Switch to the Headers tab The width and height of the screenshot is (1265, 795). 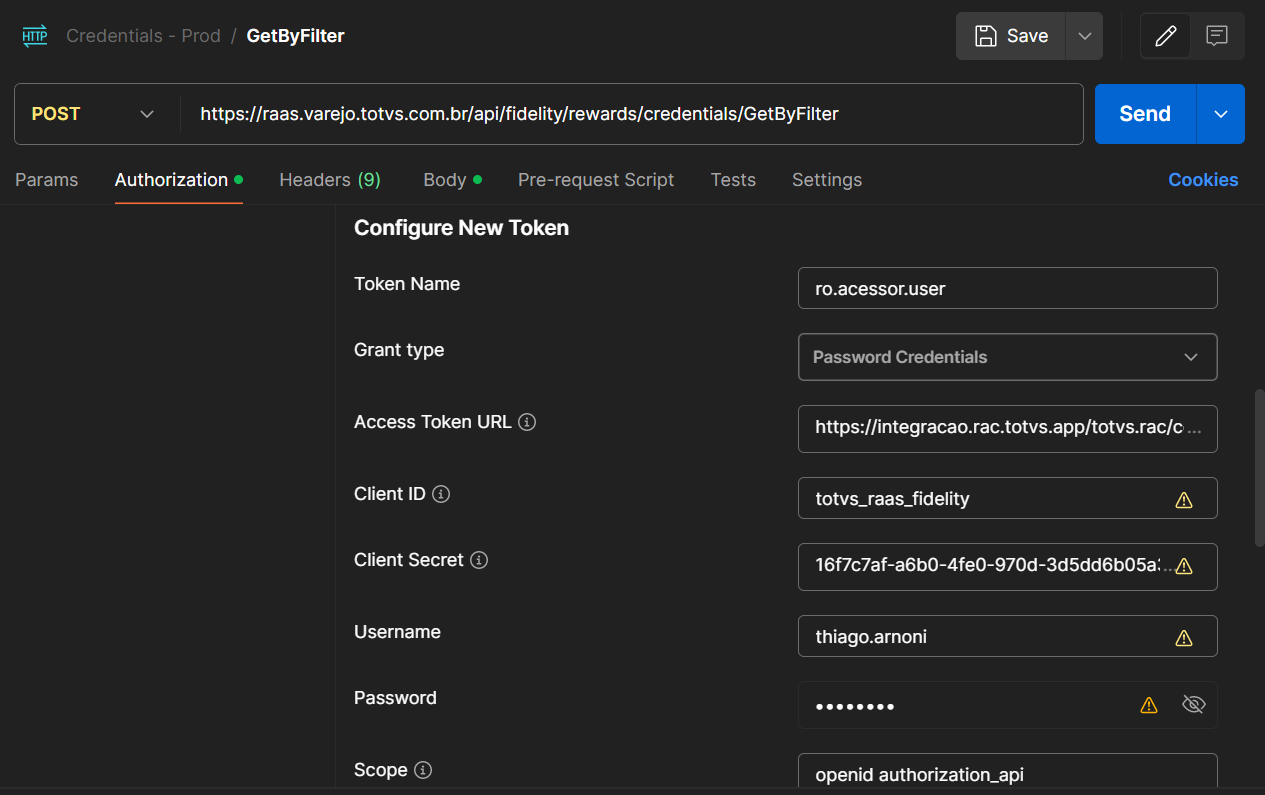329,180
